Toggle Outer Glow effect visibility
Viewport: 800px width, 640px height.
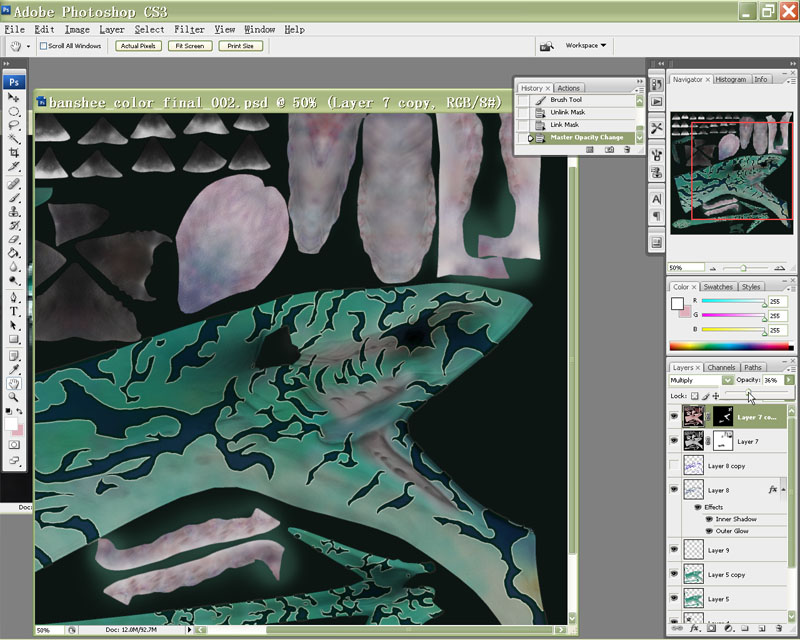coord(709,531)
